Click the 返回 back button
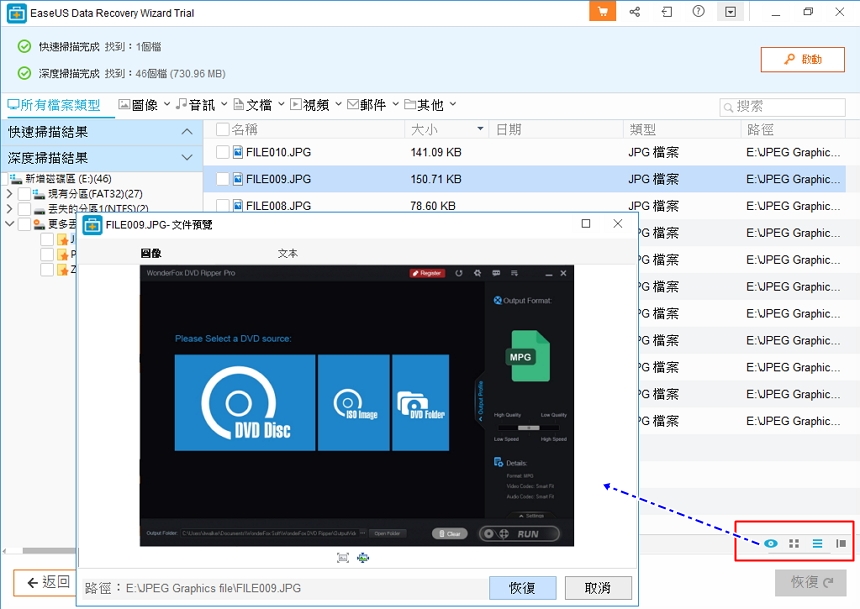The height and width of the screenshot is (609, 860). click(x=45, y=582)
